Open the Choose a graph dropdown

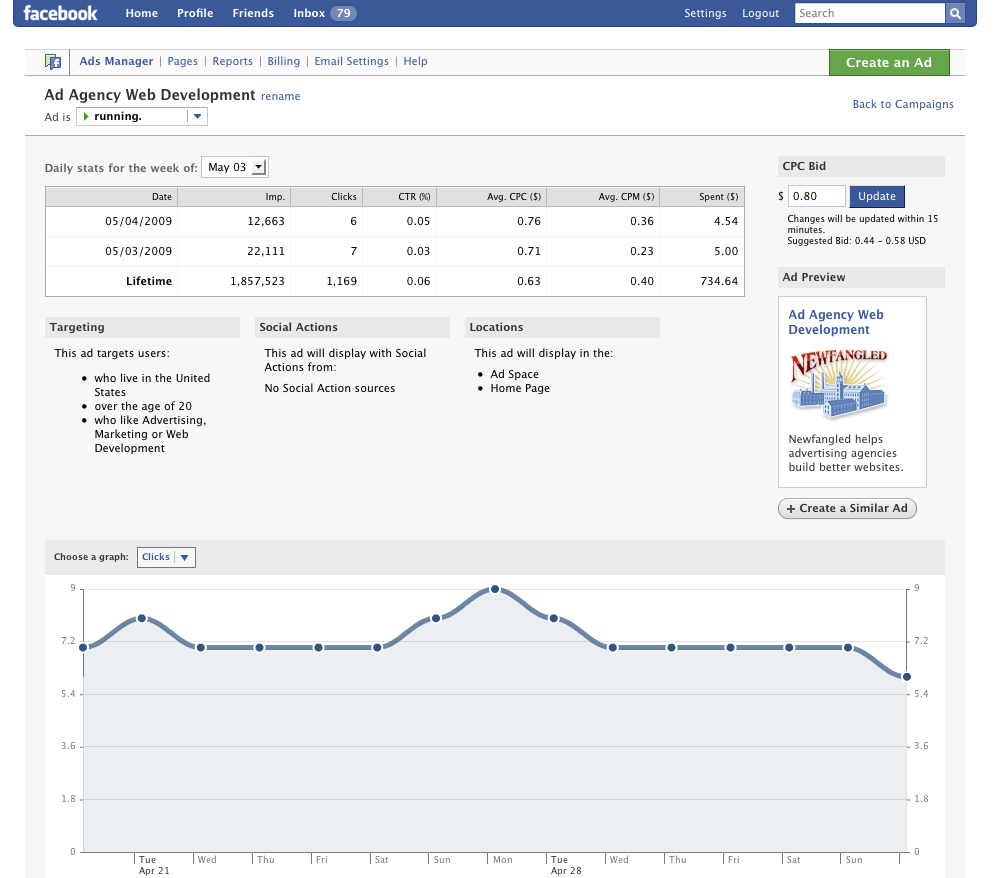166,557
